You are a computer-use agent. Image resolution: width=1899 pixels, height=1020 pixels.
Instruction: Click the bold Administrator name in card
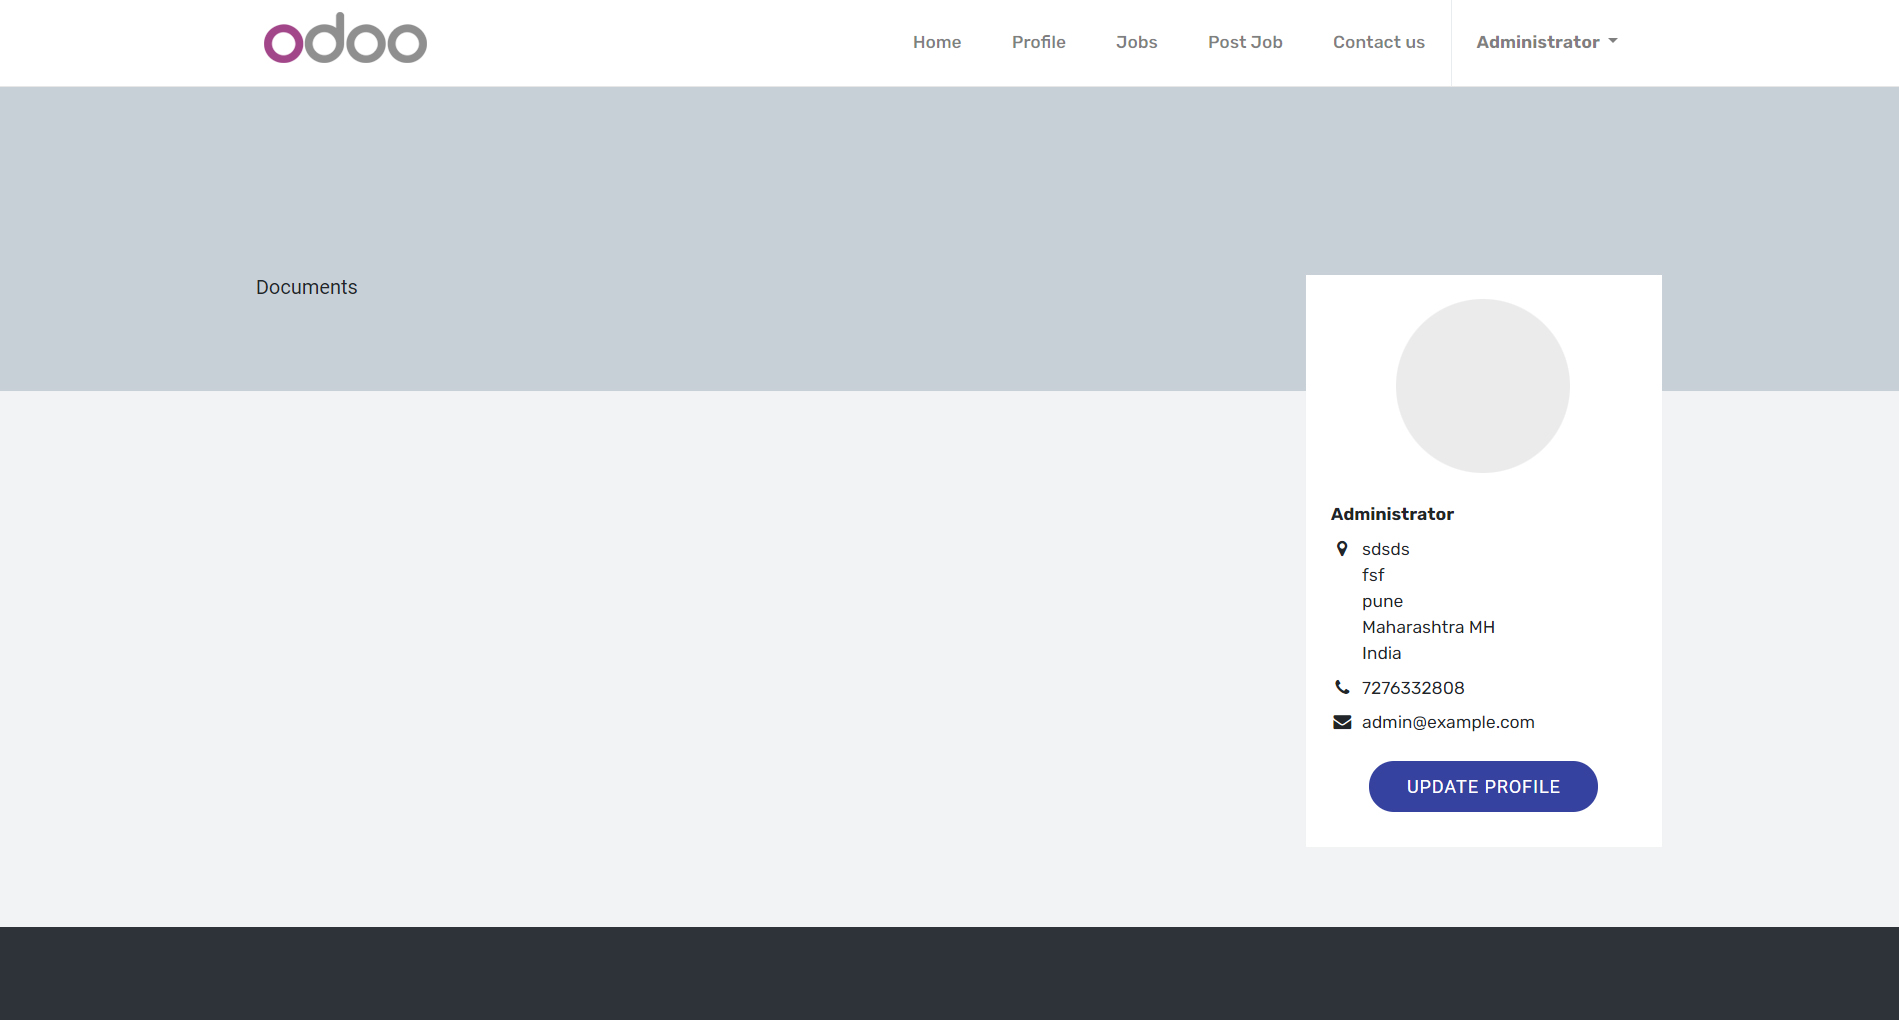pos(1391,514)
